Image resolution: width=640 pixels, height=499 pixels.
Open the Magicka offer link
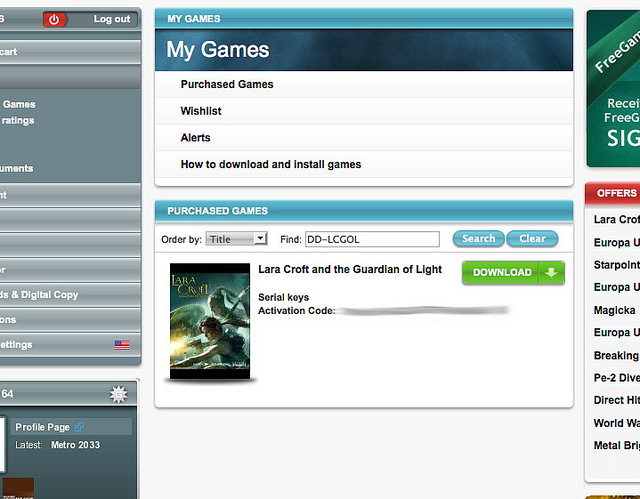pos(615,310)
